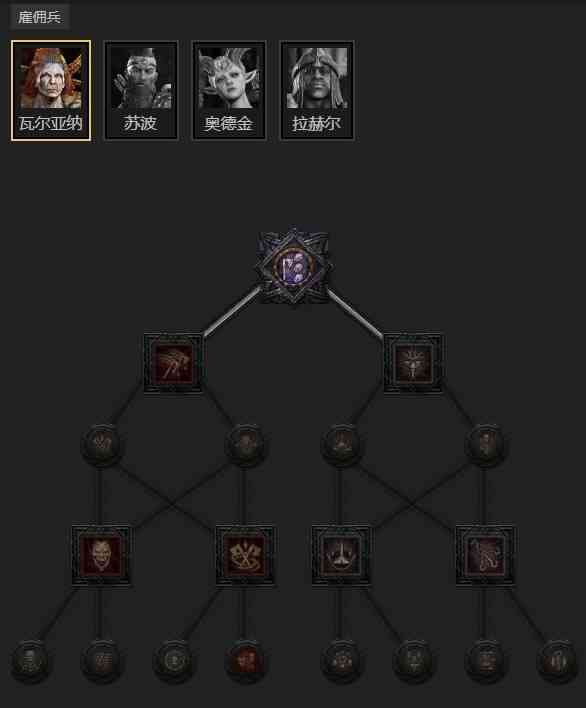586x708 pixels.
Task: Select the crossed axes skill icon
Action: [245, 555]
